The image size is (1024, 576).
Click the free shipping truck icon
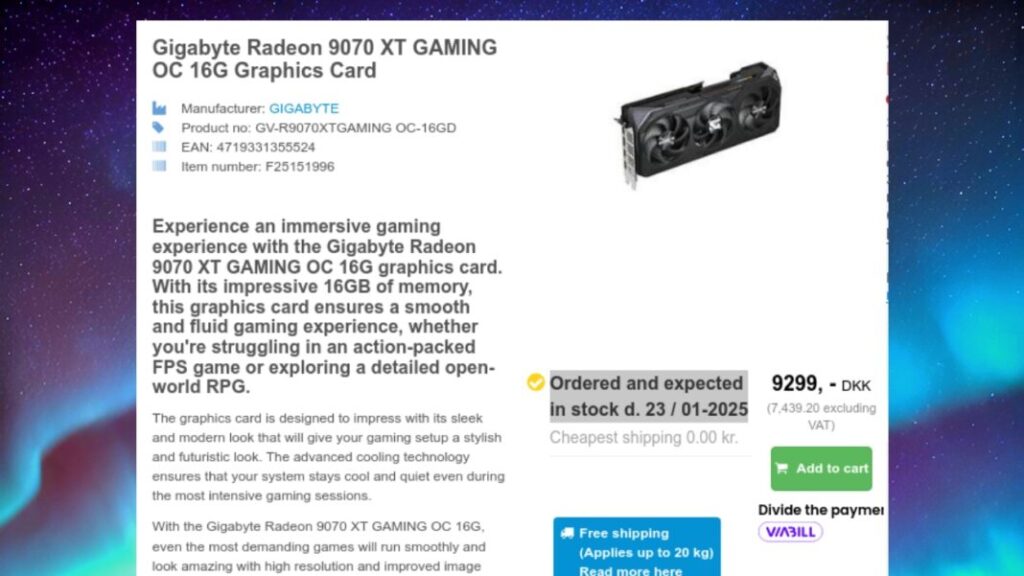tap(567, 533)
